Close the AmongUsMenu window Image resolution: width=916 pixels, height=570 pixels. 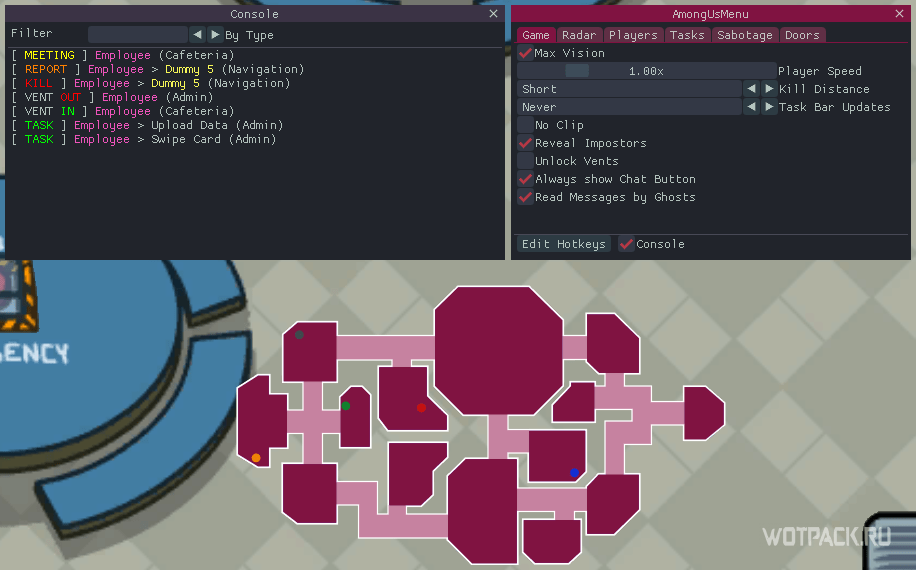[900, 13]
